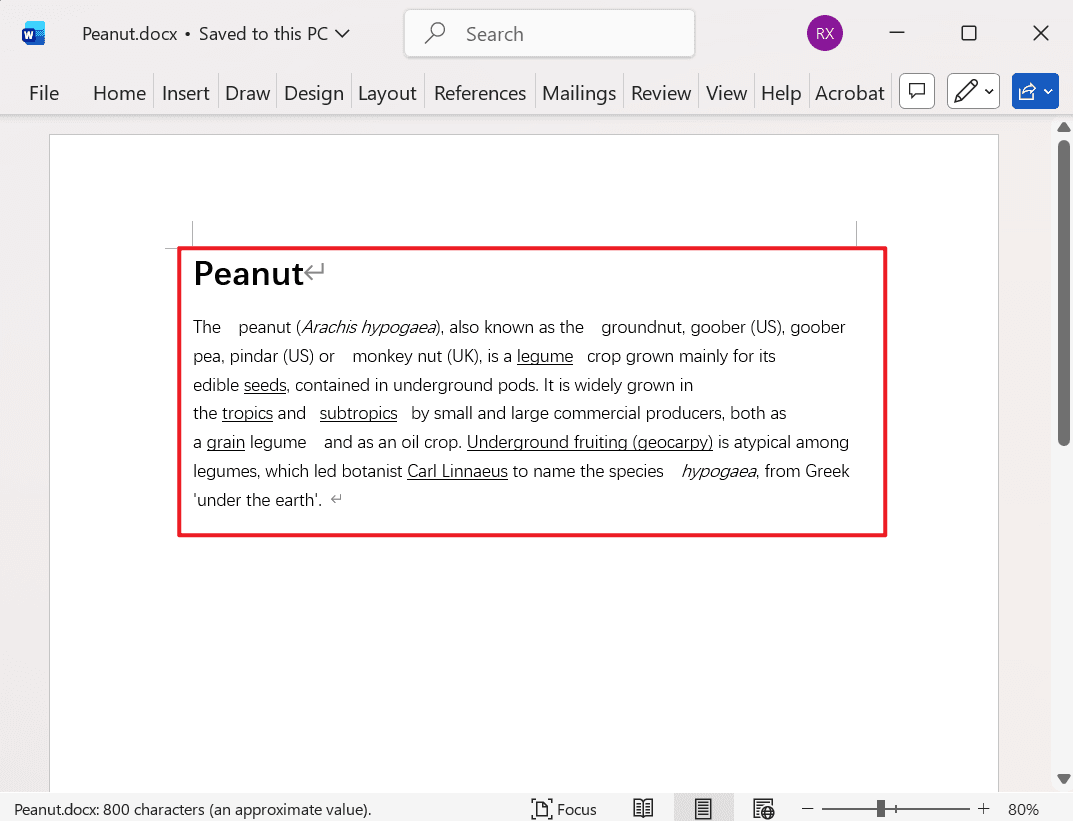
Task: Follow the subtropics hyperlink
Action: pyautogui.click(x=358, y=413)
